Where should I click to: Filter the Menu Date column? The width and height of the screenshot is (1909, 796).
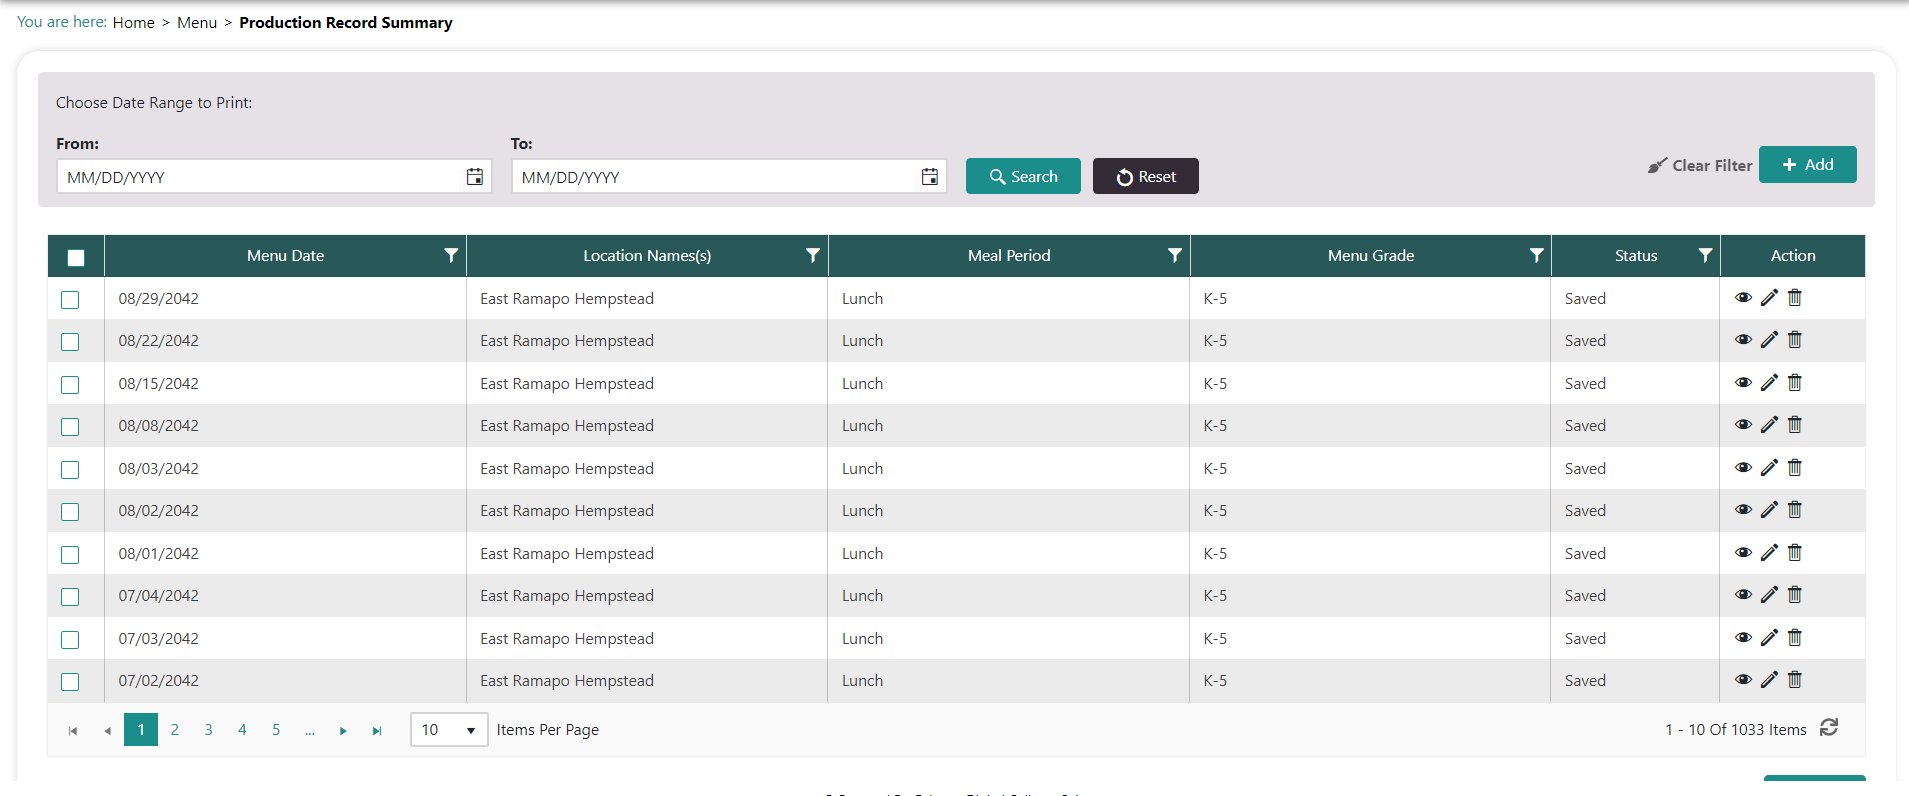coord(451,256)
